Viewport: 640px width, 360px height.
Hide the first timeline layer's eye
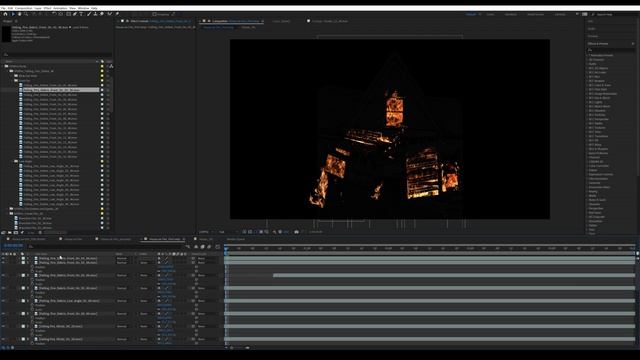(x=3, y=258)
